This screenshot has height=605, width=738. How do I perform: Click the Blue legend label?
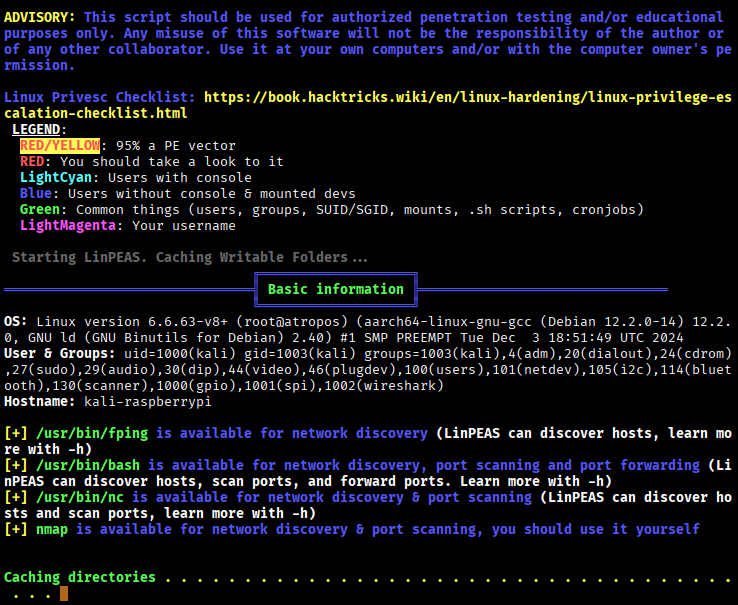coord(36,193)
